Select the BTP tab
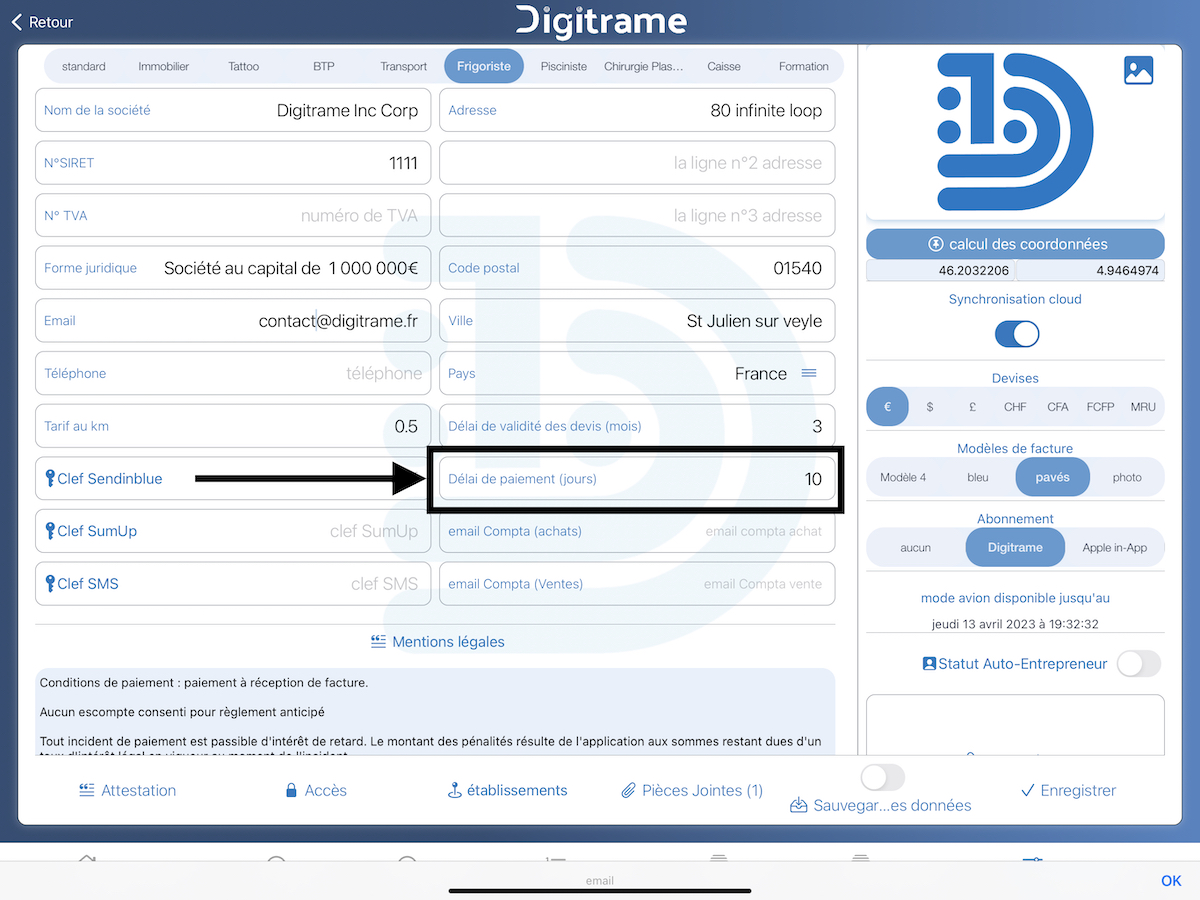Screen dimensions: 1200x900 click(x=324, y=66)
